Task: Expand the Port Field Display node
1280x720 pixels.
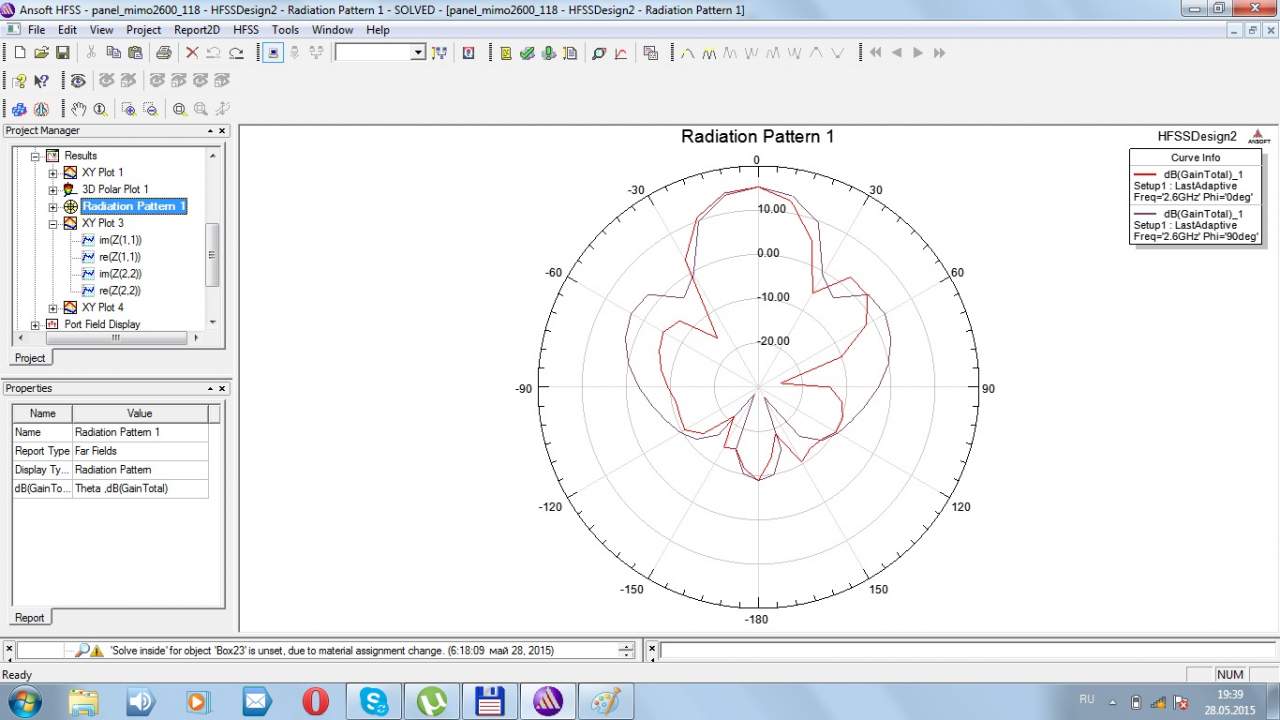Action: pyautogui.click(x=36, y=325)
